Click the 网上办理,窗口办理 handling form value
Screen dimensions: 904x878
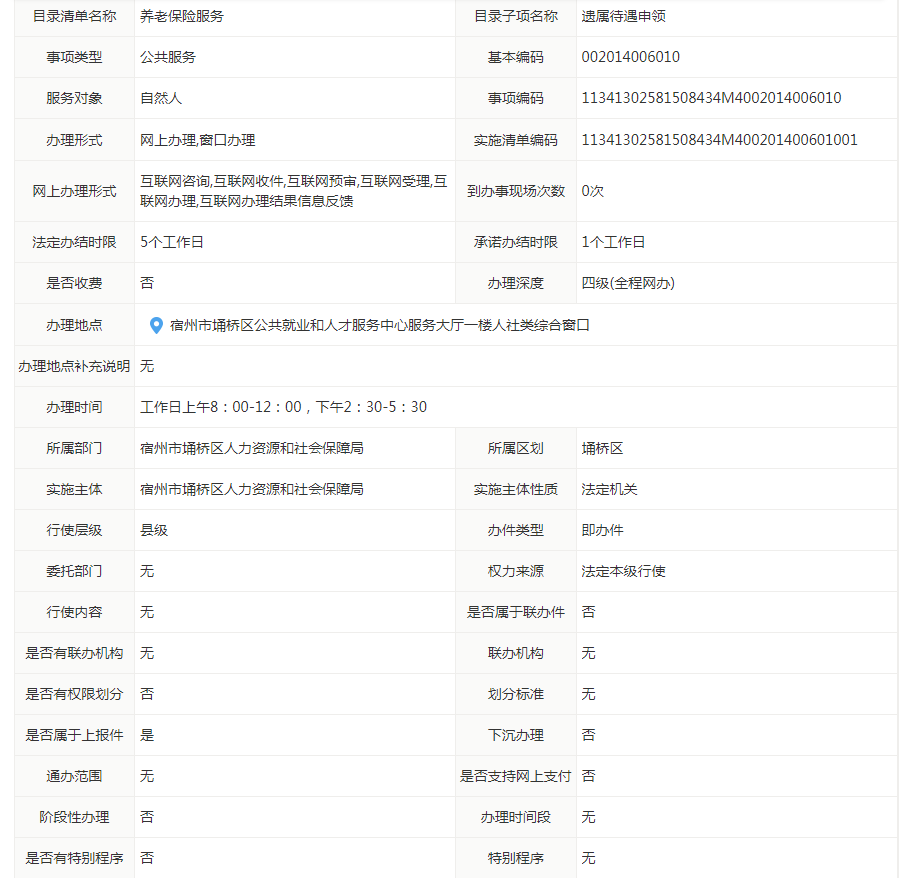tap(197, 140)
